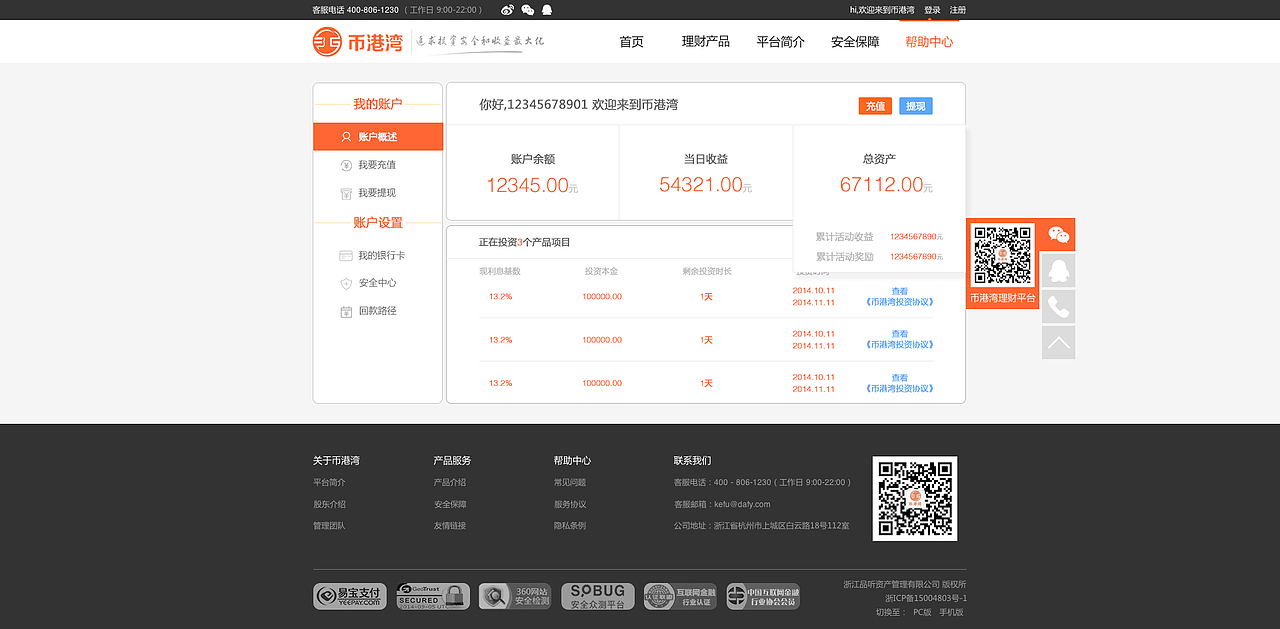Select 我要提现 in sidebar
1280x629 pixels.
378,193
